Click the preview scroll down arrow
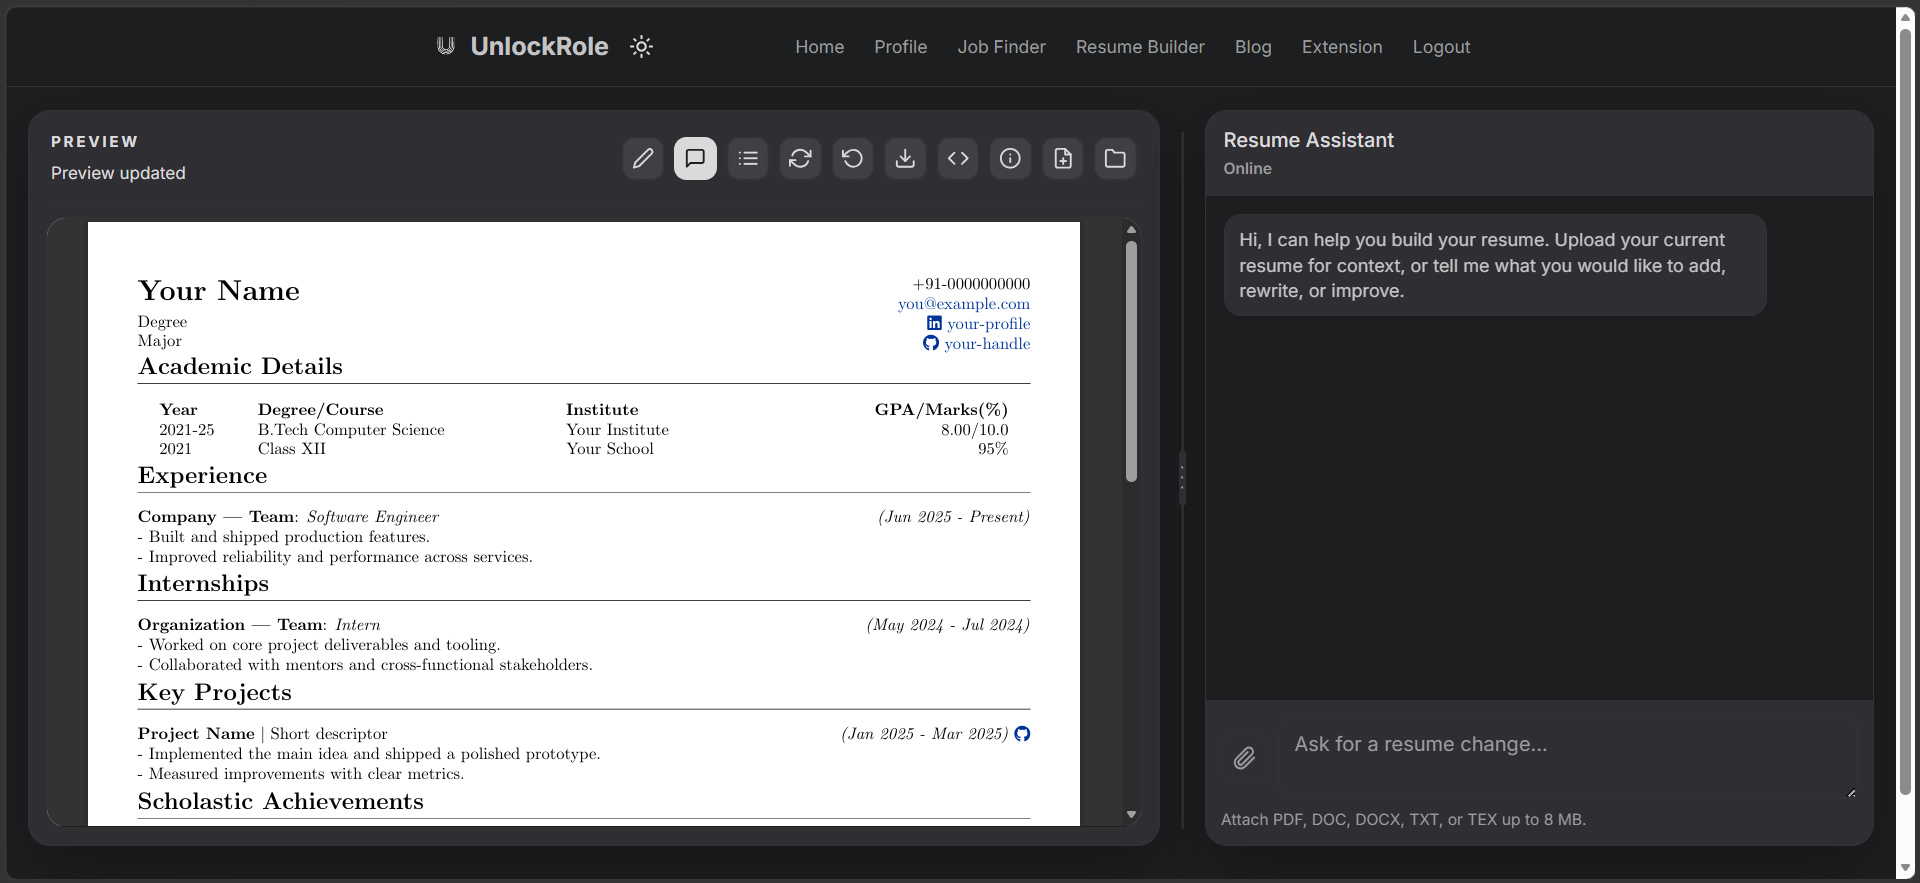 [1131, 815]
